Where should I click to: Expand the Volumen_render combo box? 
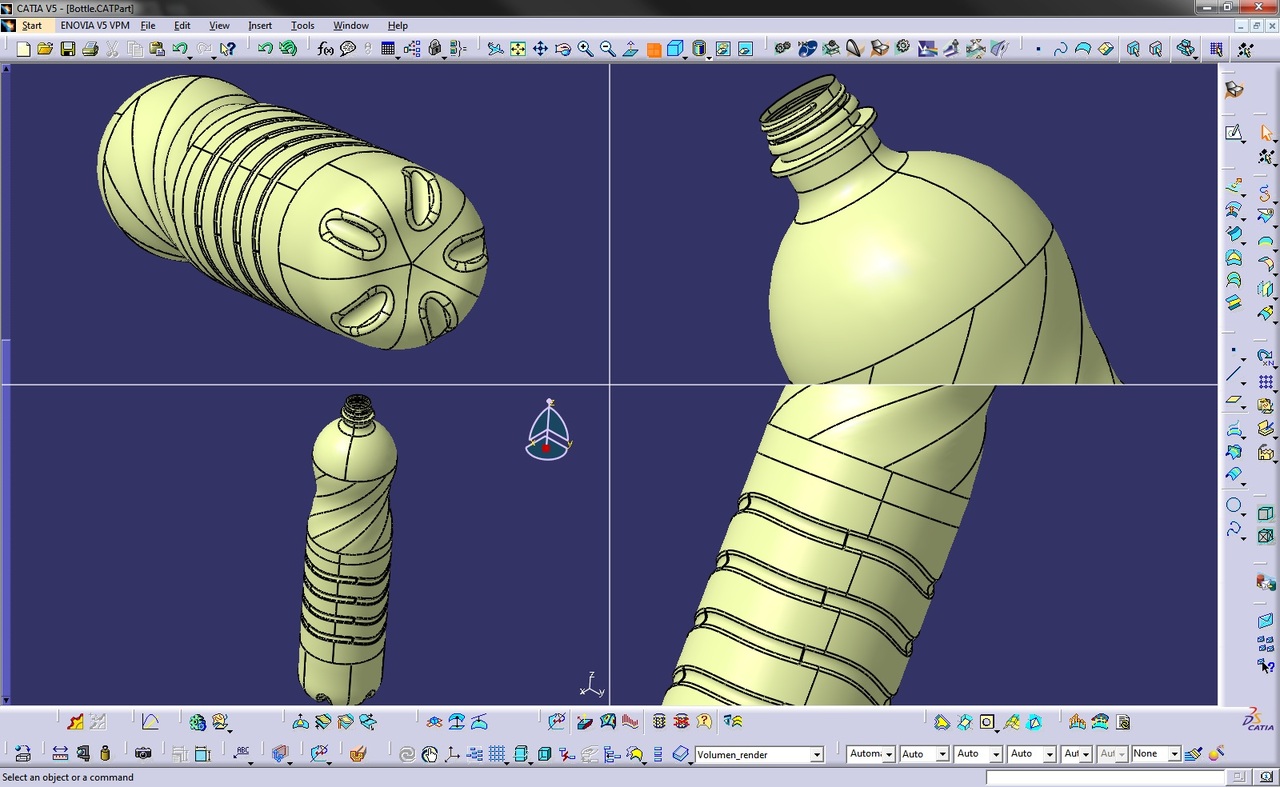[817, 754]
